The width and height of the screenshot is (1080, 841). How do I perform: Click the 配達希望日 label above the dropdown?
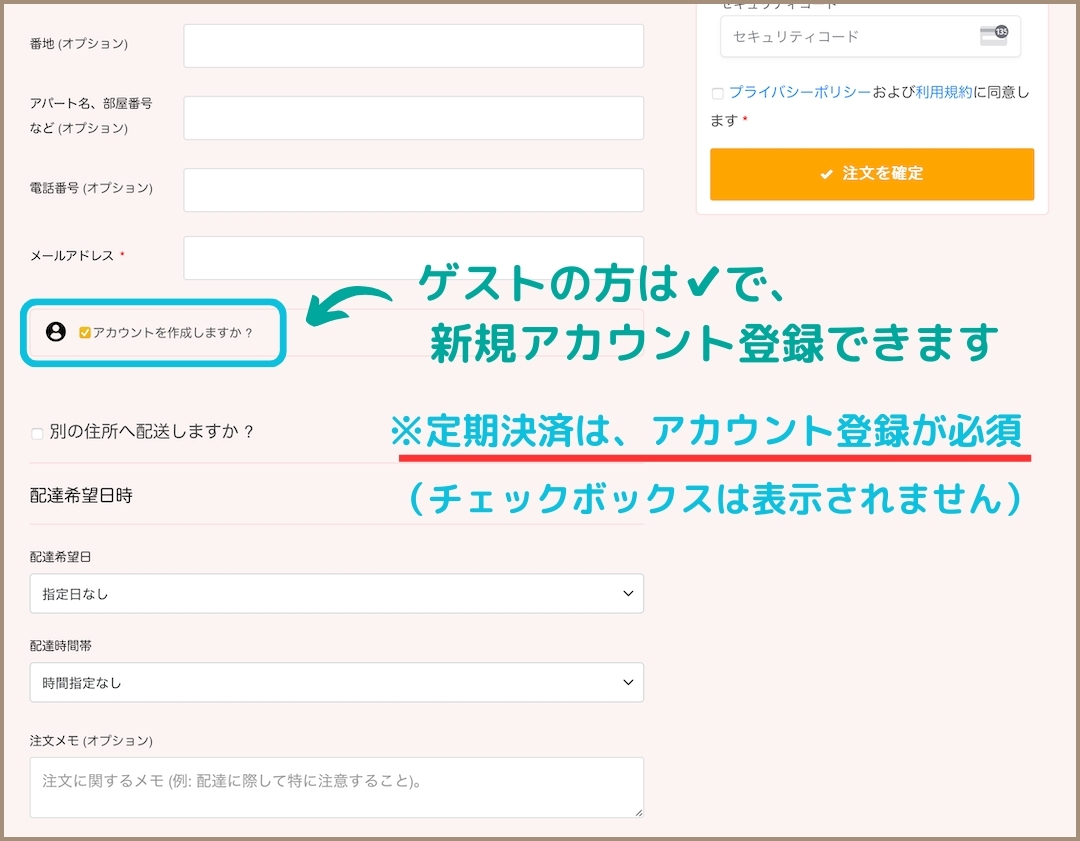tap(61, 557)
